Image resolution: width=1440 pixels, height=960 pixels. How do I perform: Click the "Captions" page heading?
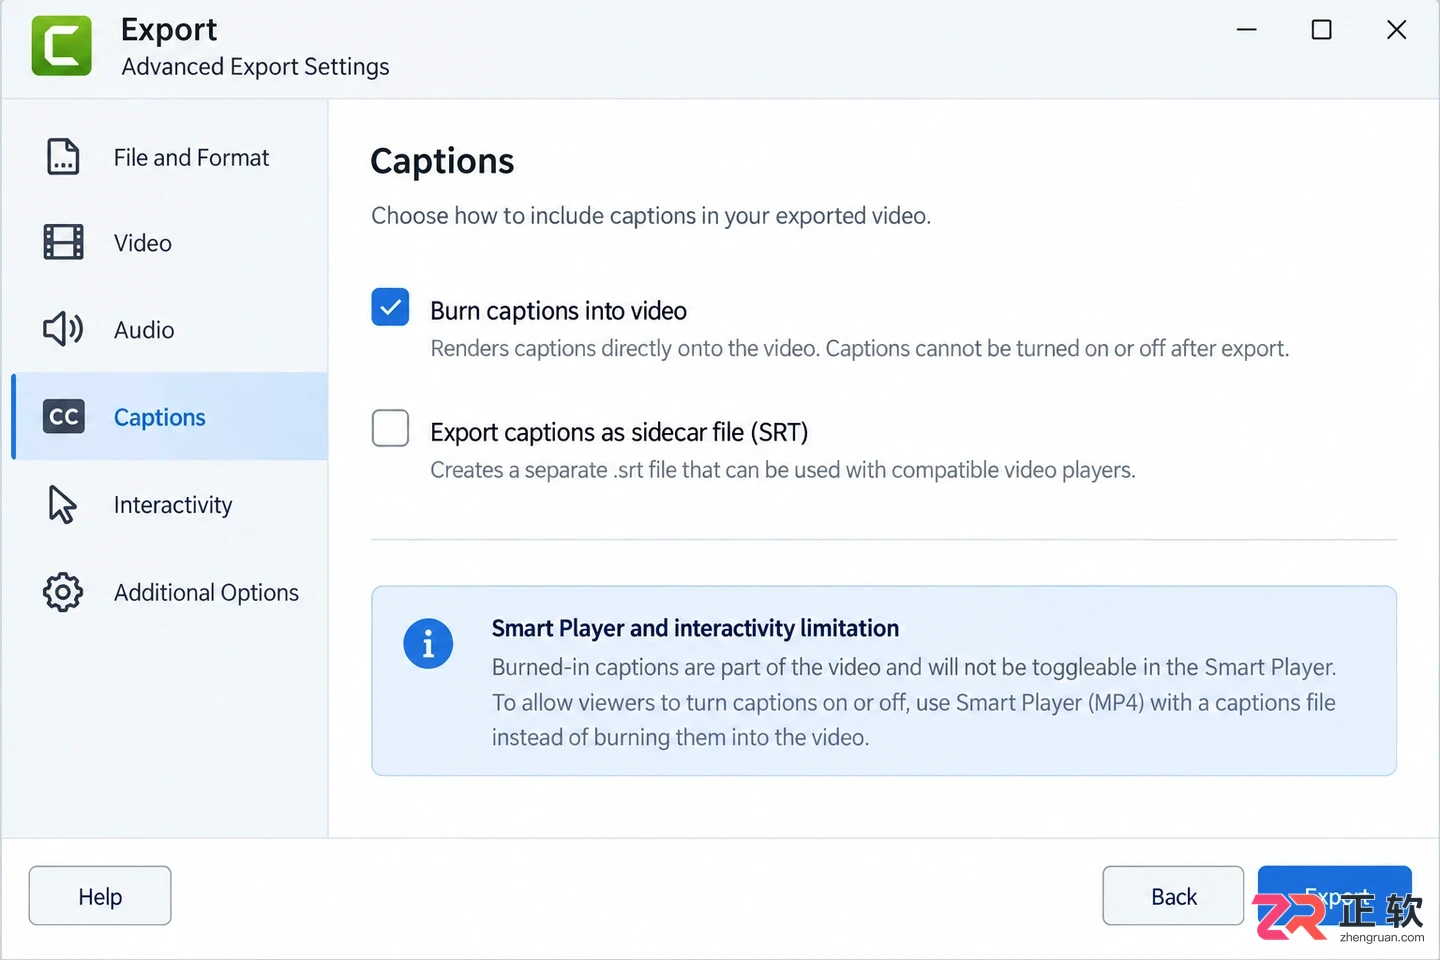coord(442,161)
